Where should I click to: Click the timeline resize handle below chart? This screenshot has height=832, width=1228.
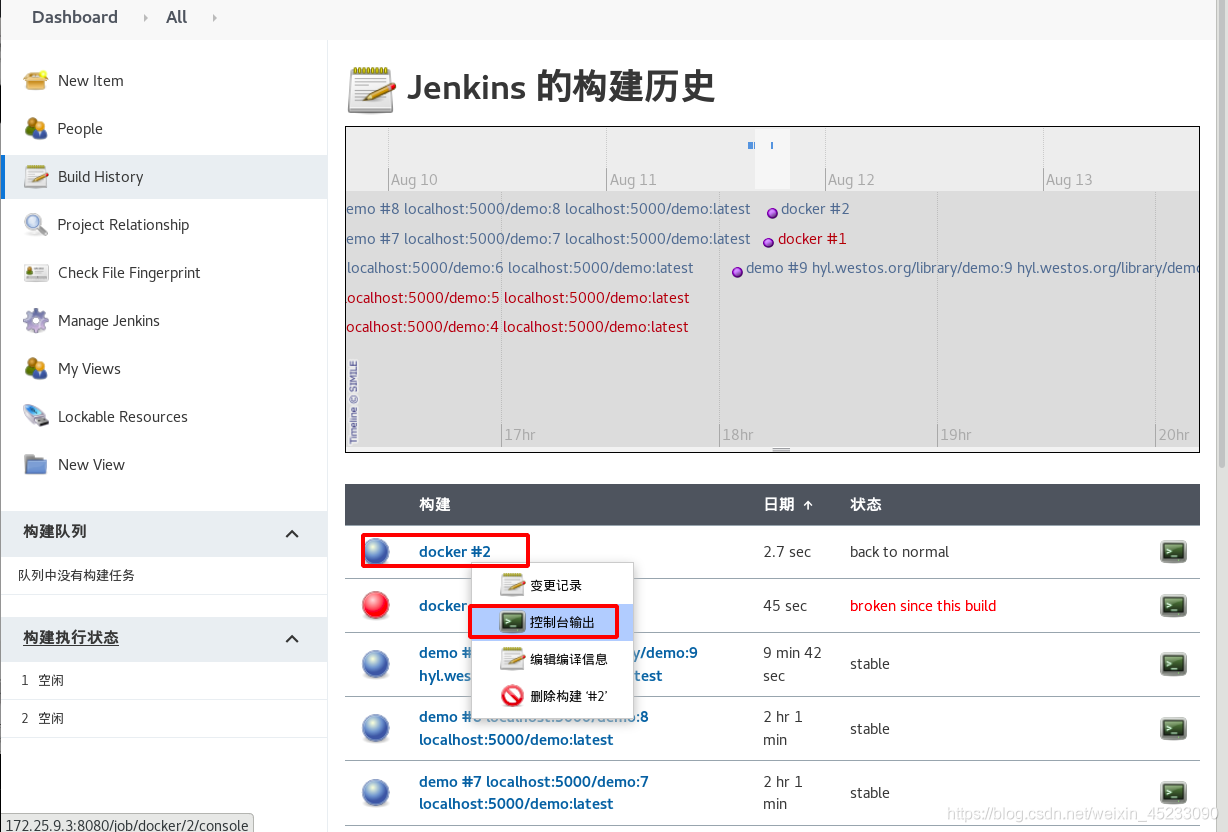pyautogui.click(x=781, y=450)
